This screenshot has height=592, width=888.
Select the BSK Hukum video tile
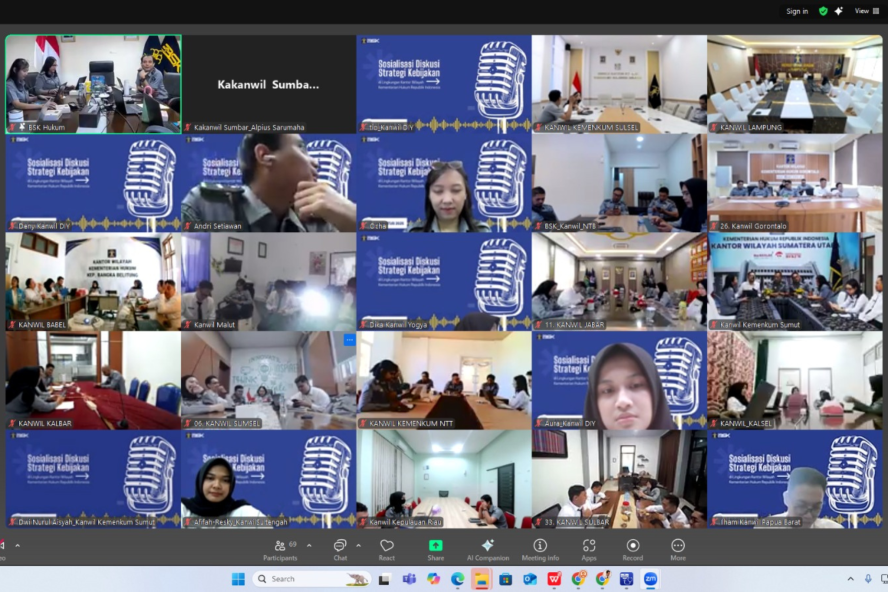93,83
